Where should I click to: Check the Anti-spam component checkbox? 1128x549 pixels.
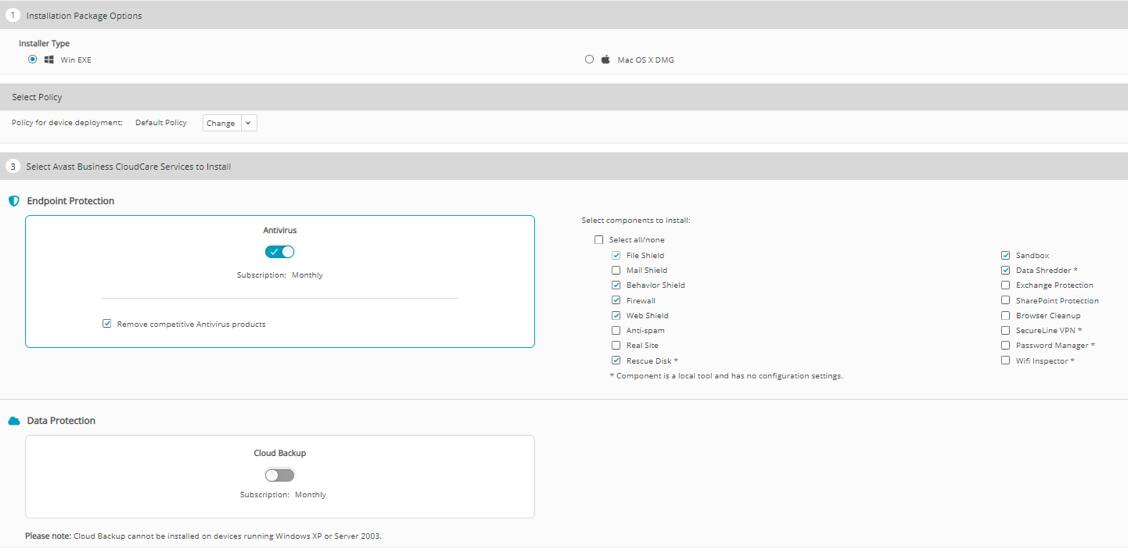[616, 330]
